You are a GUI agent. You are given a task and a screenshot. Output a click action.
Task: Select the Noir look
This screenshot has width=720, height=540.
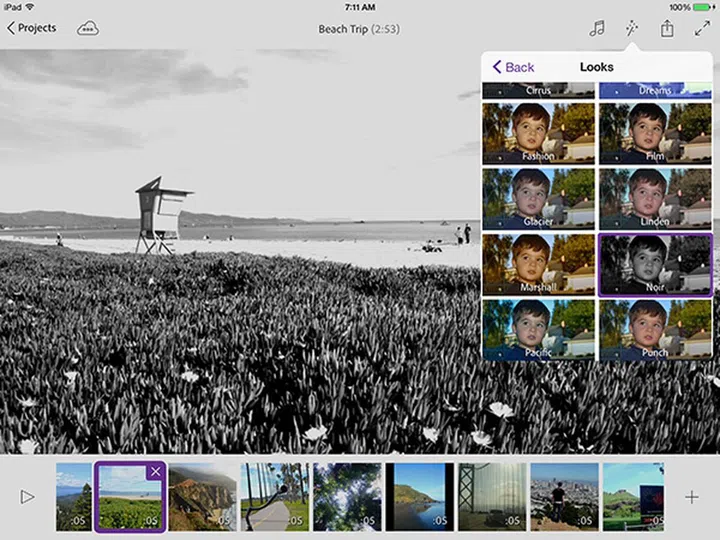[655, 263]
